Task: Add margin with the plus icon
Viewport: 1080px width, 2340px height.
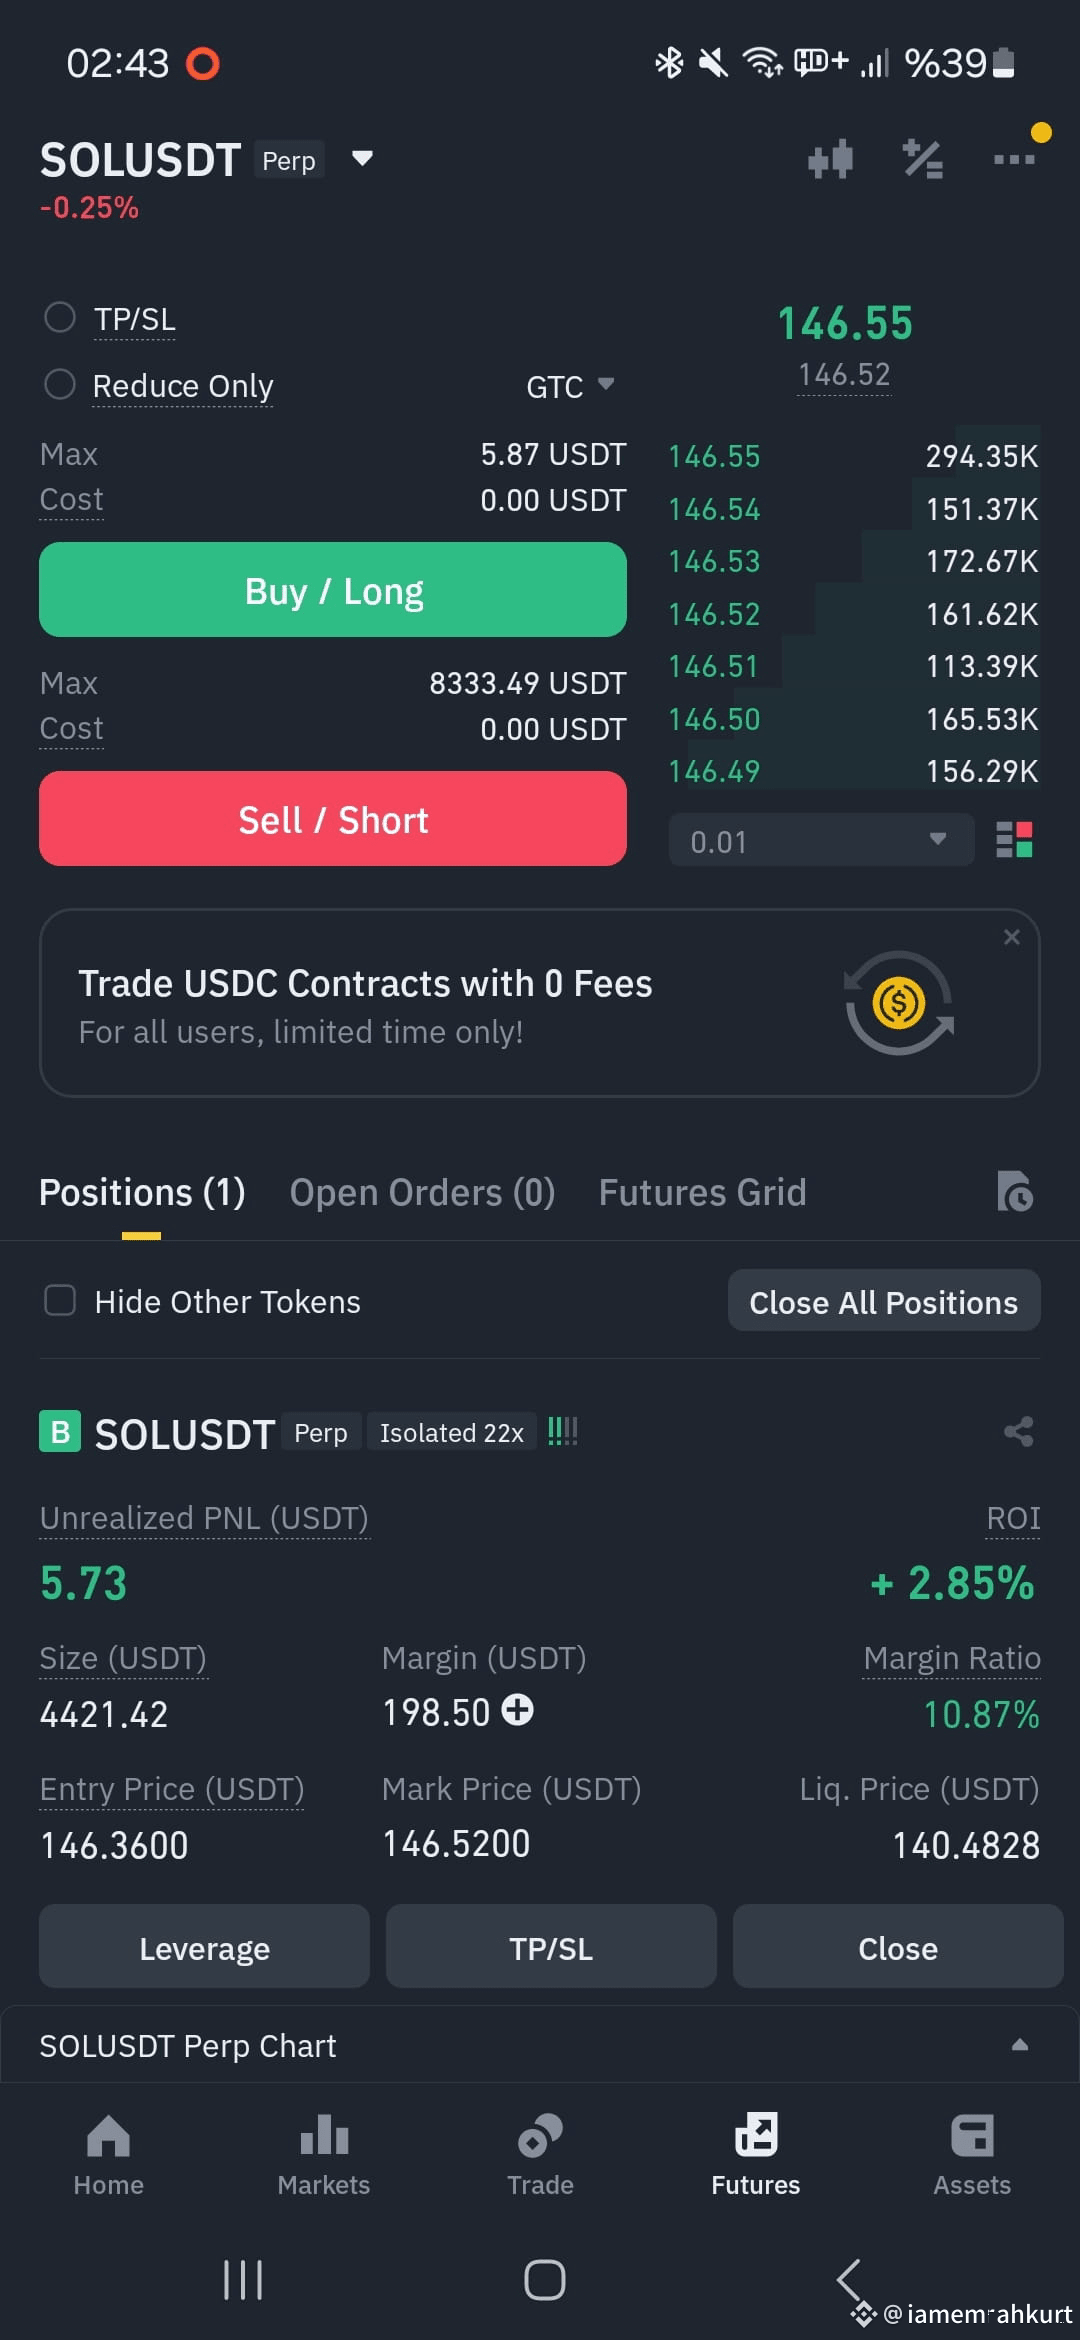Action: pyautogui.click(x=517, y=1710)
